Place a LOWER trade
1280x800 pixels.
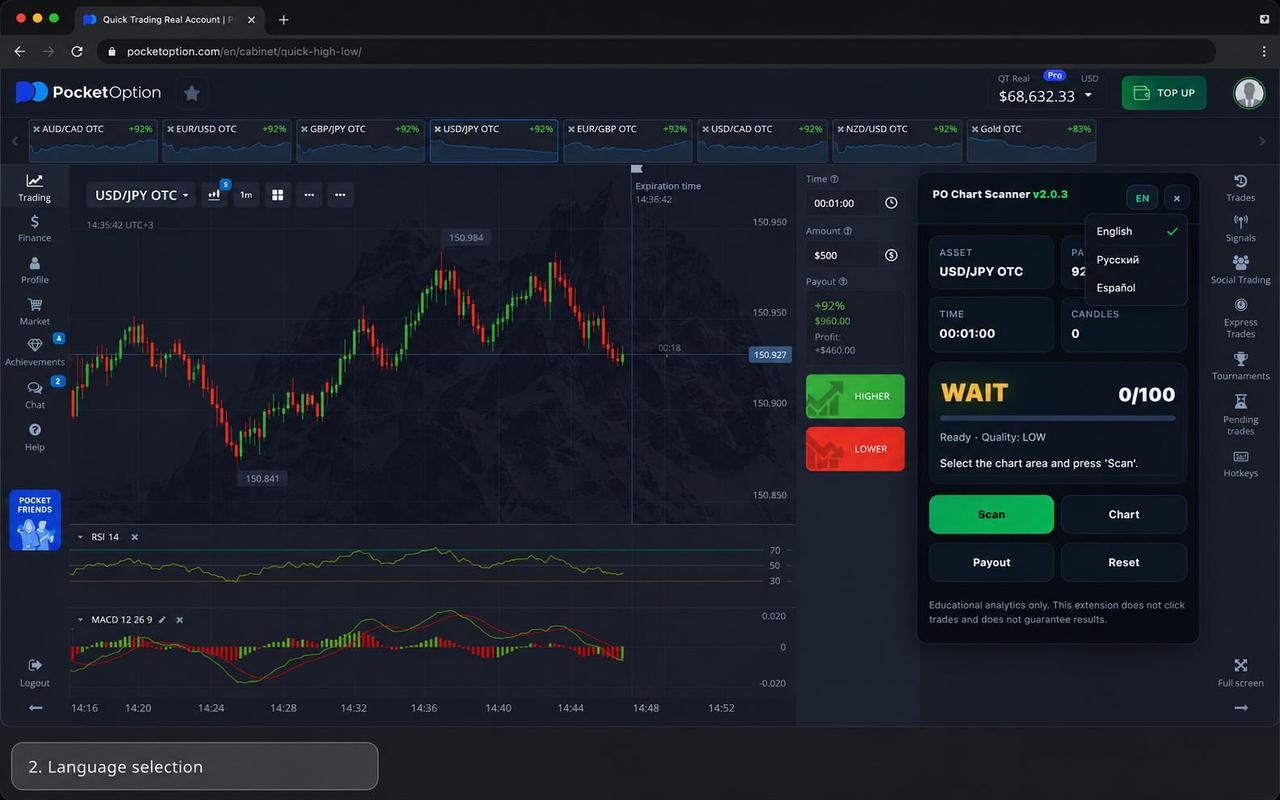(855, 449)
